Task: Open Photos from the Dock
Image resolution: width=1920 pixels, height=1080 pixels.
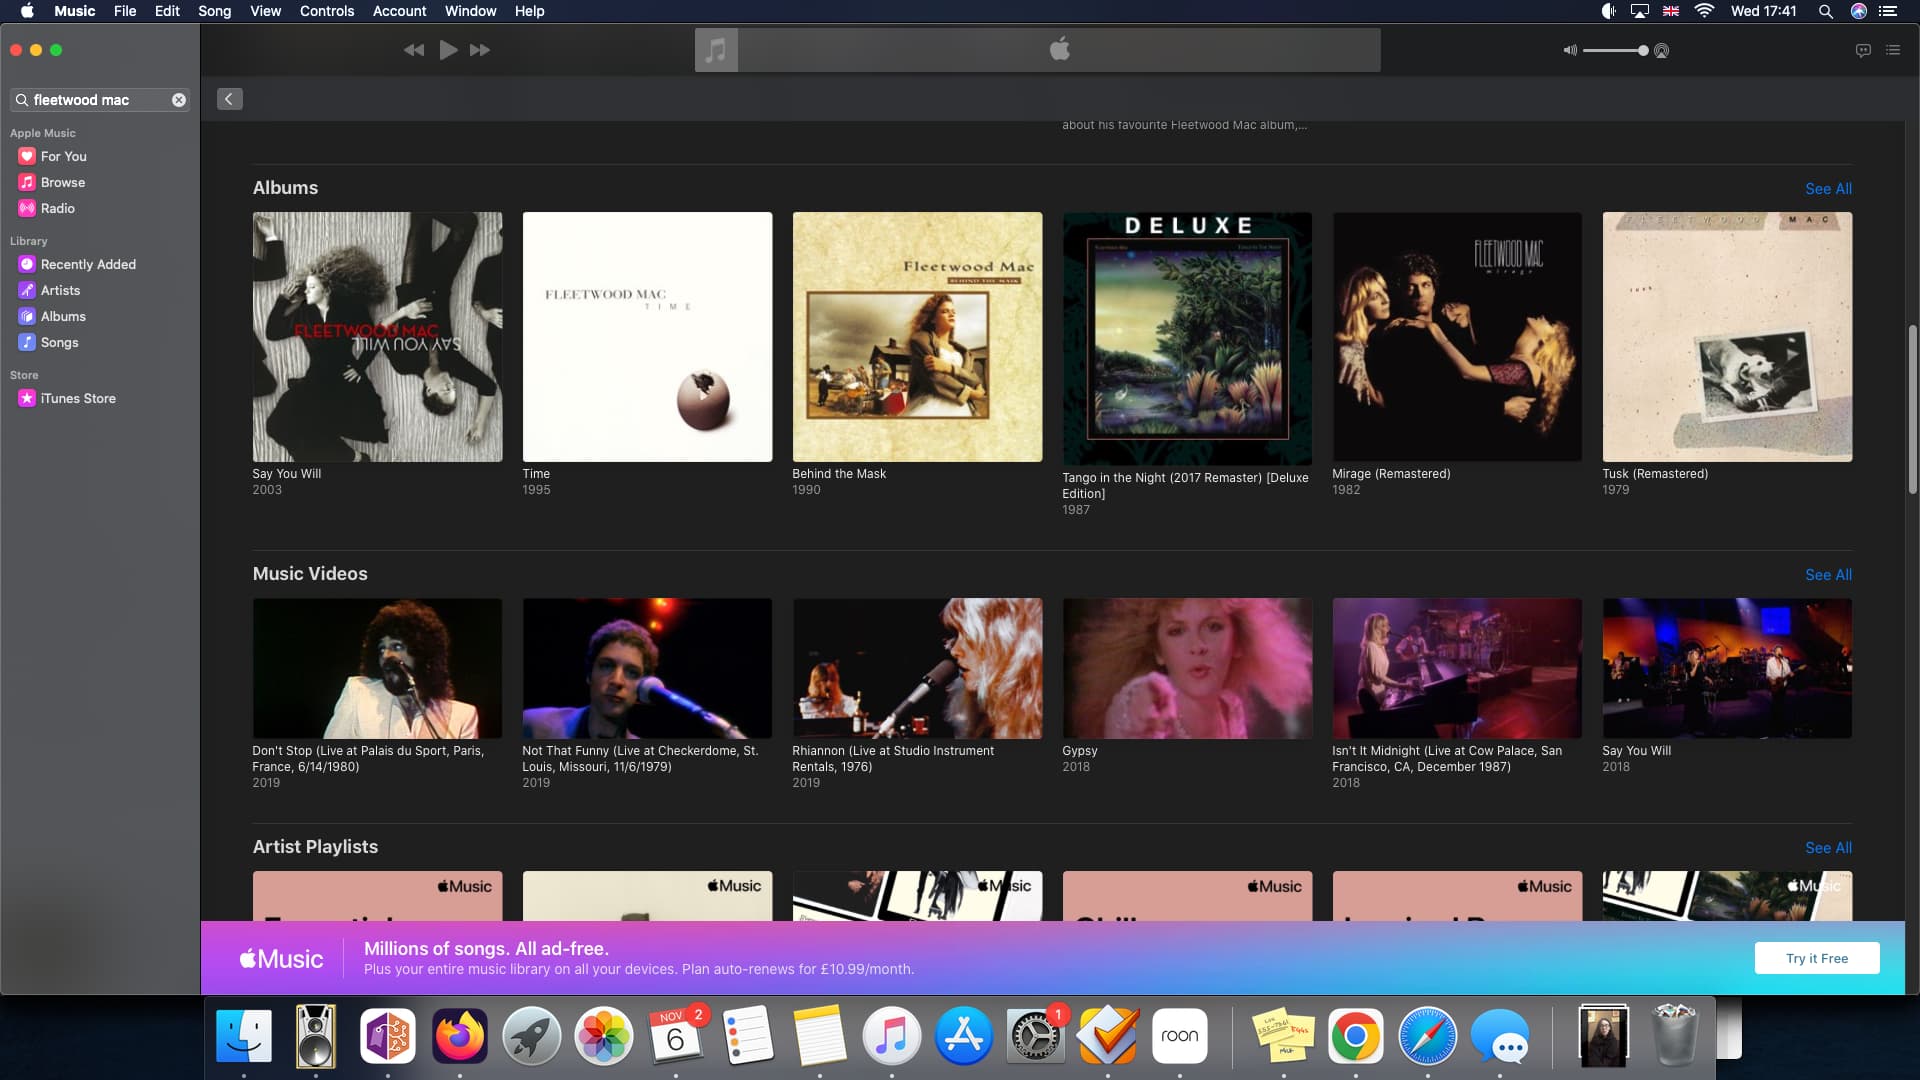Action: (604, 1035)
